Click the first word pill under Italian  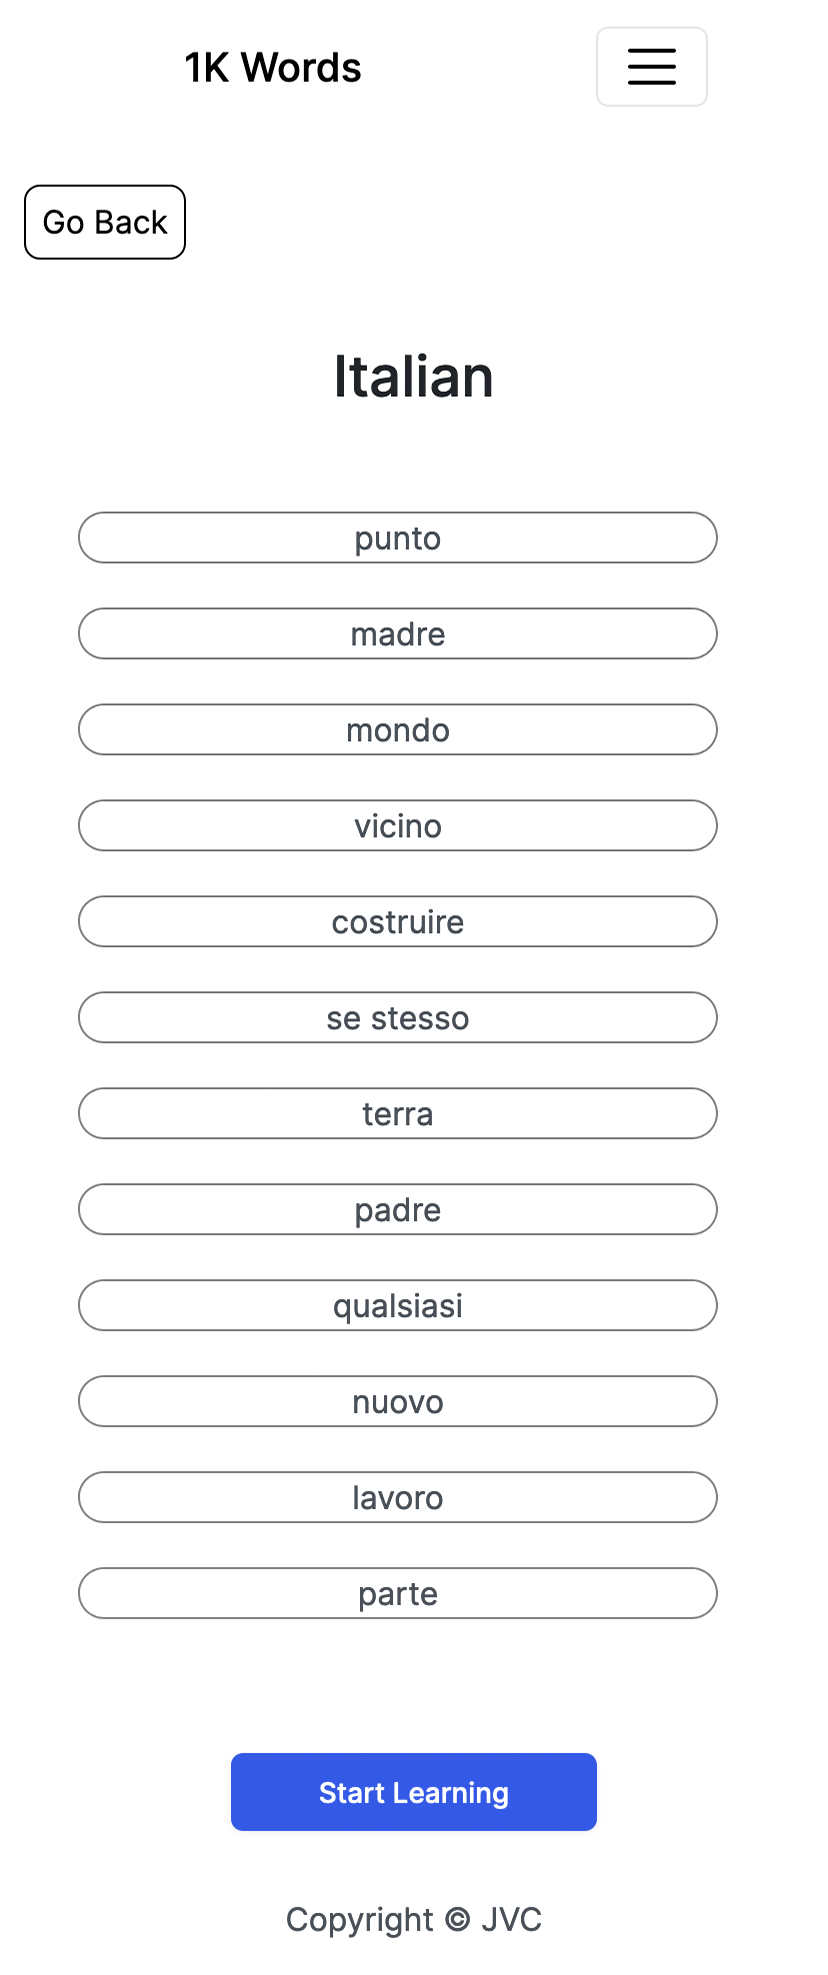coord(397,537)
